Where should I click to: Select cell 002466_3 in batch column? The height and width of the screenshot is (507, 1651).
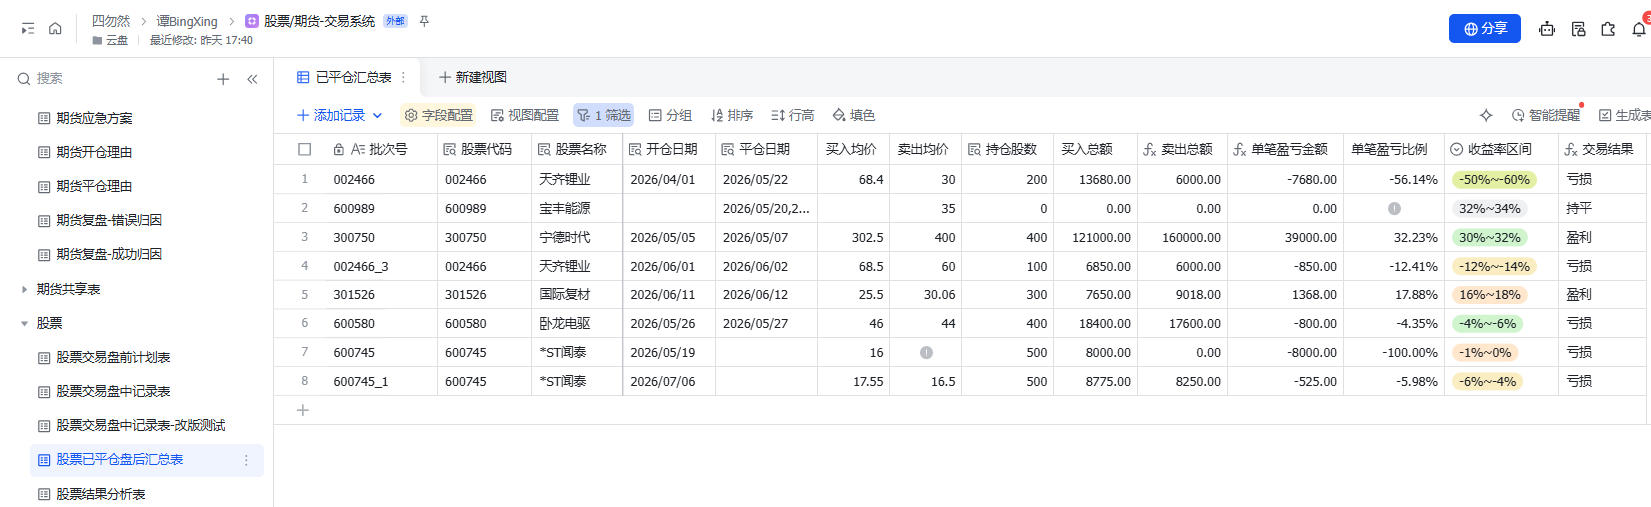point(380,267)
